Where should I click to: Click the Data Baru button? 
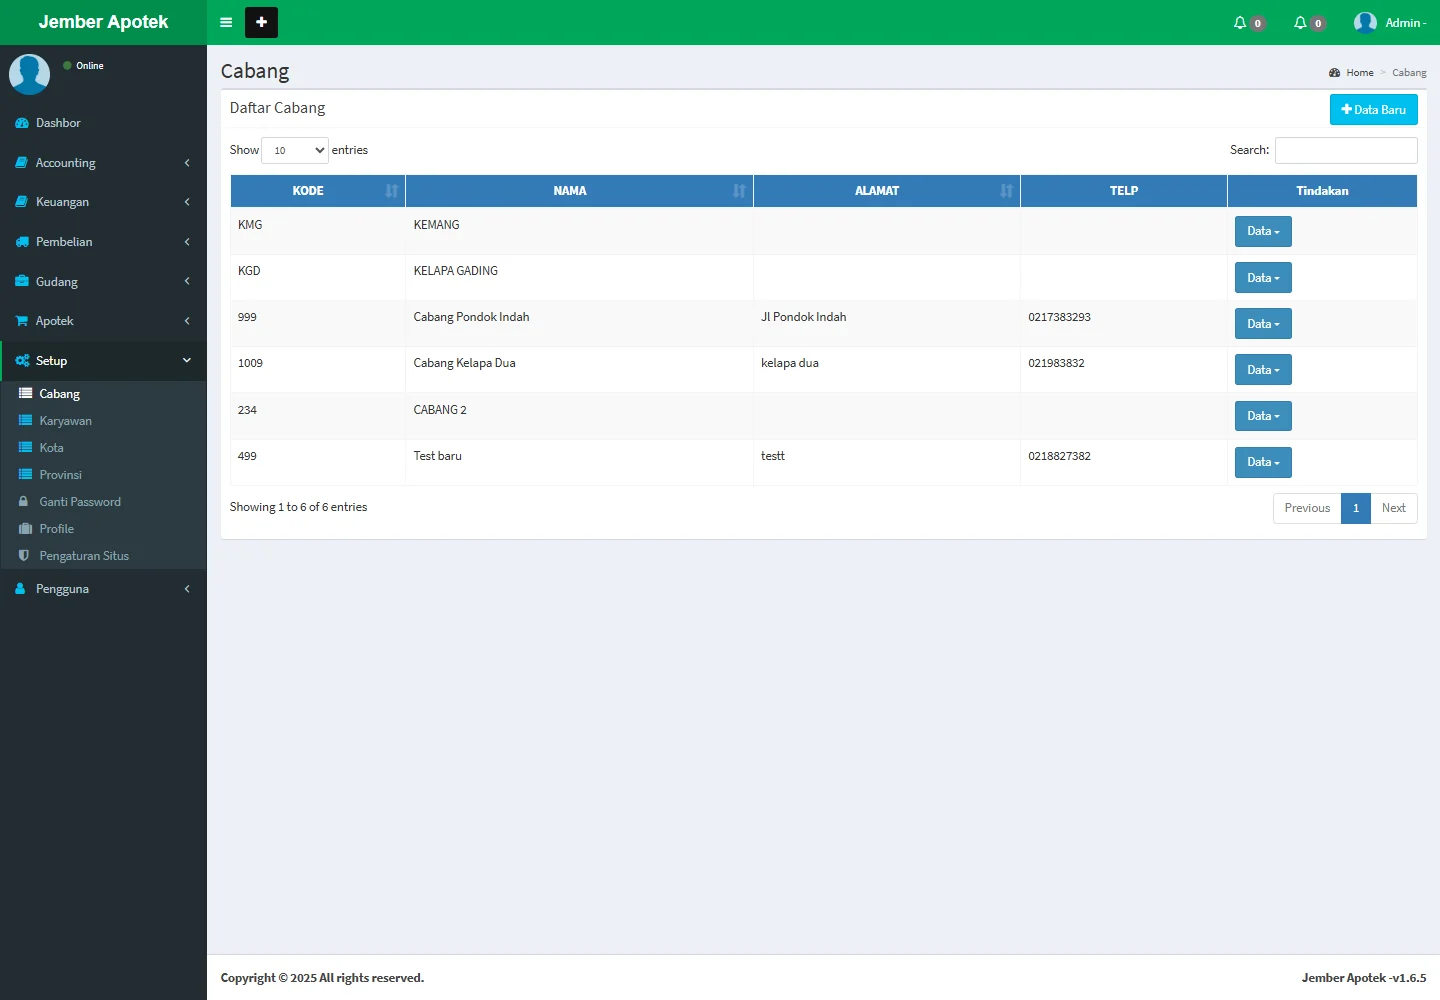pyautogui.click(x=1373, y=110)
